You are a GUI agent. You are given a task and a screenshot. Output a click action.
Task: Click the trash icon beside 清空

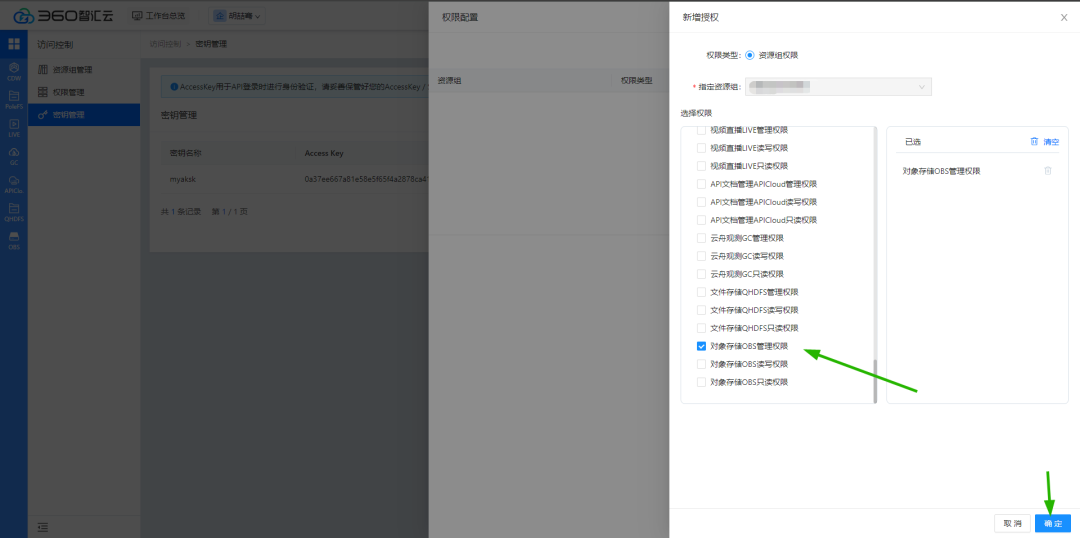(x=1034, y=141)
